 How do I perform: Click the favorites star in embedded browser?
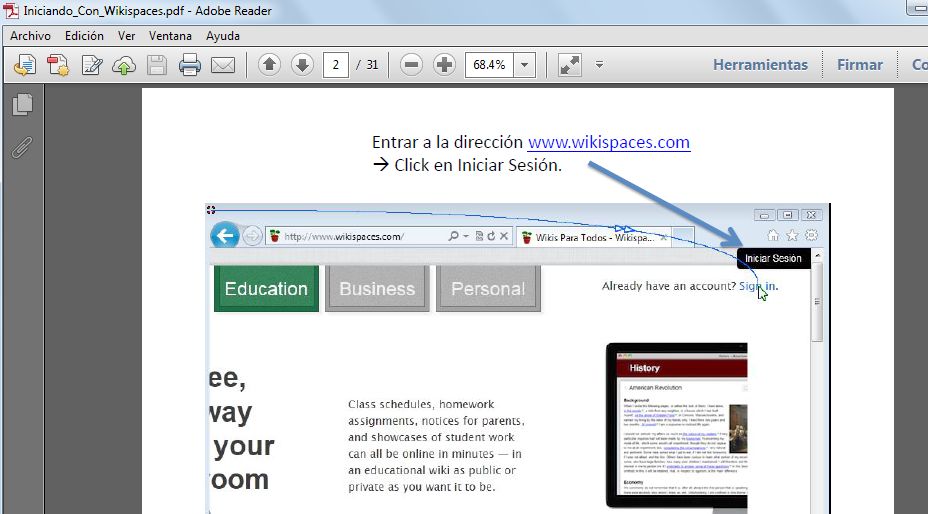pyautogui.click(x=792, y=235)
